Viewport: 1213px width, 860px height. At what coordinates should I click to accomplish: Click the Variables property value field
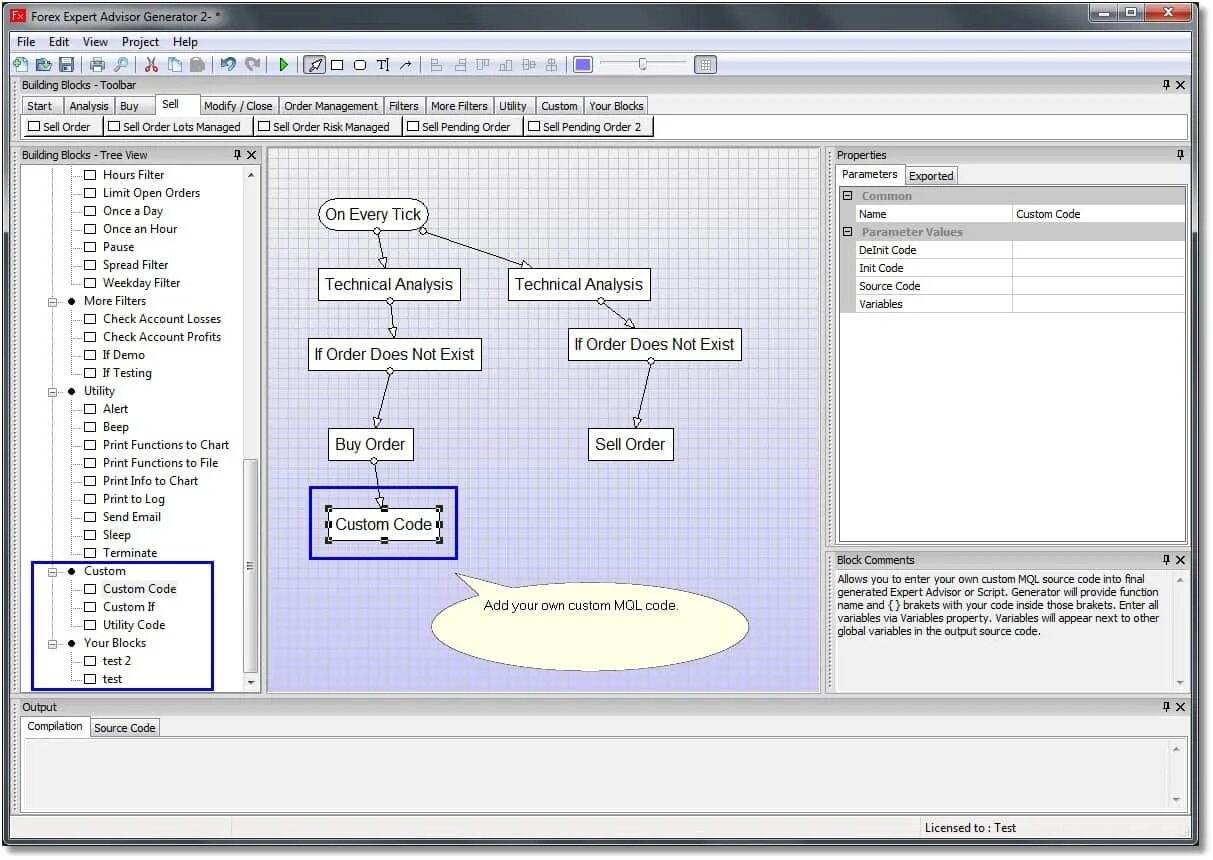click(1098, 304)
